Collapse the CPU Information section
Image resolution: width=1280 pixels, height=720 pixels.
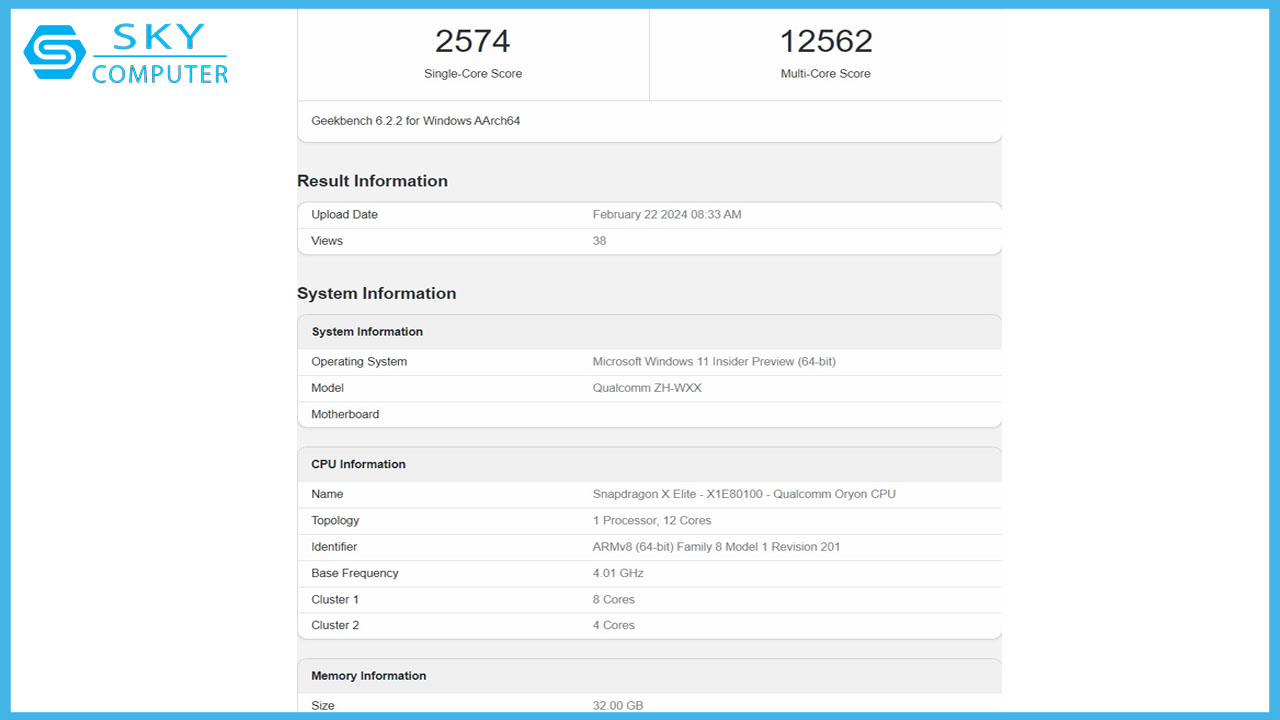[358, 464]
